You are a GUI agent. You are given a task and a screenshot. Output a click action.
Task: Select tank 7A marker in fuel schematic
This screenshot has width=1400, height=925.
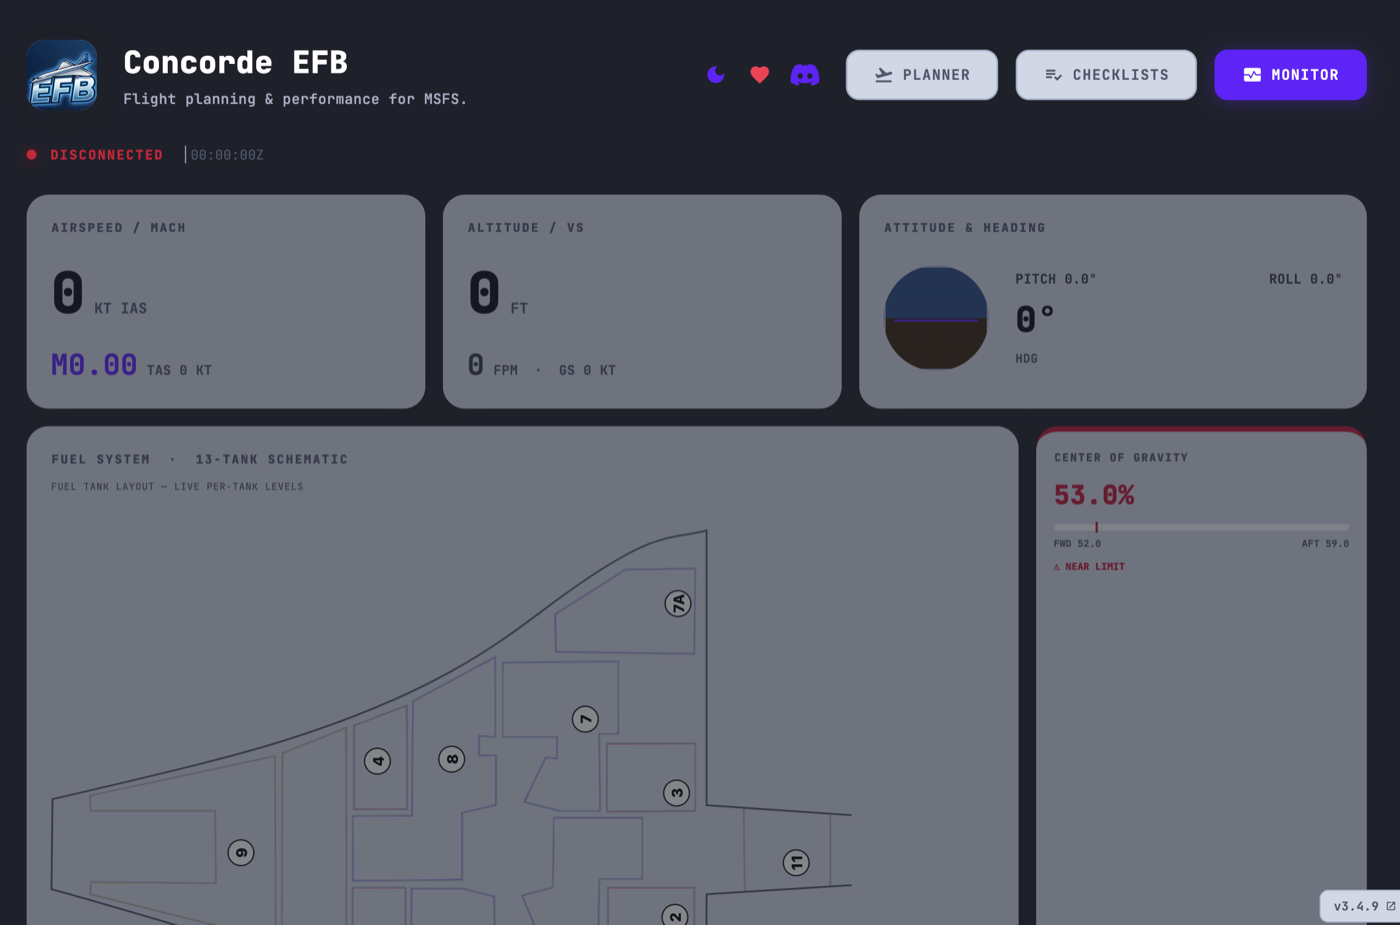point(678,604)
